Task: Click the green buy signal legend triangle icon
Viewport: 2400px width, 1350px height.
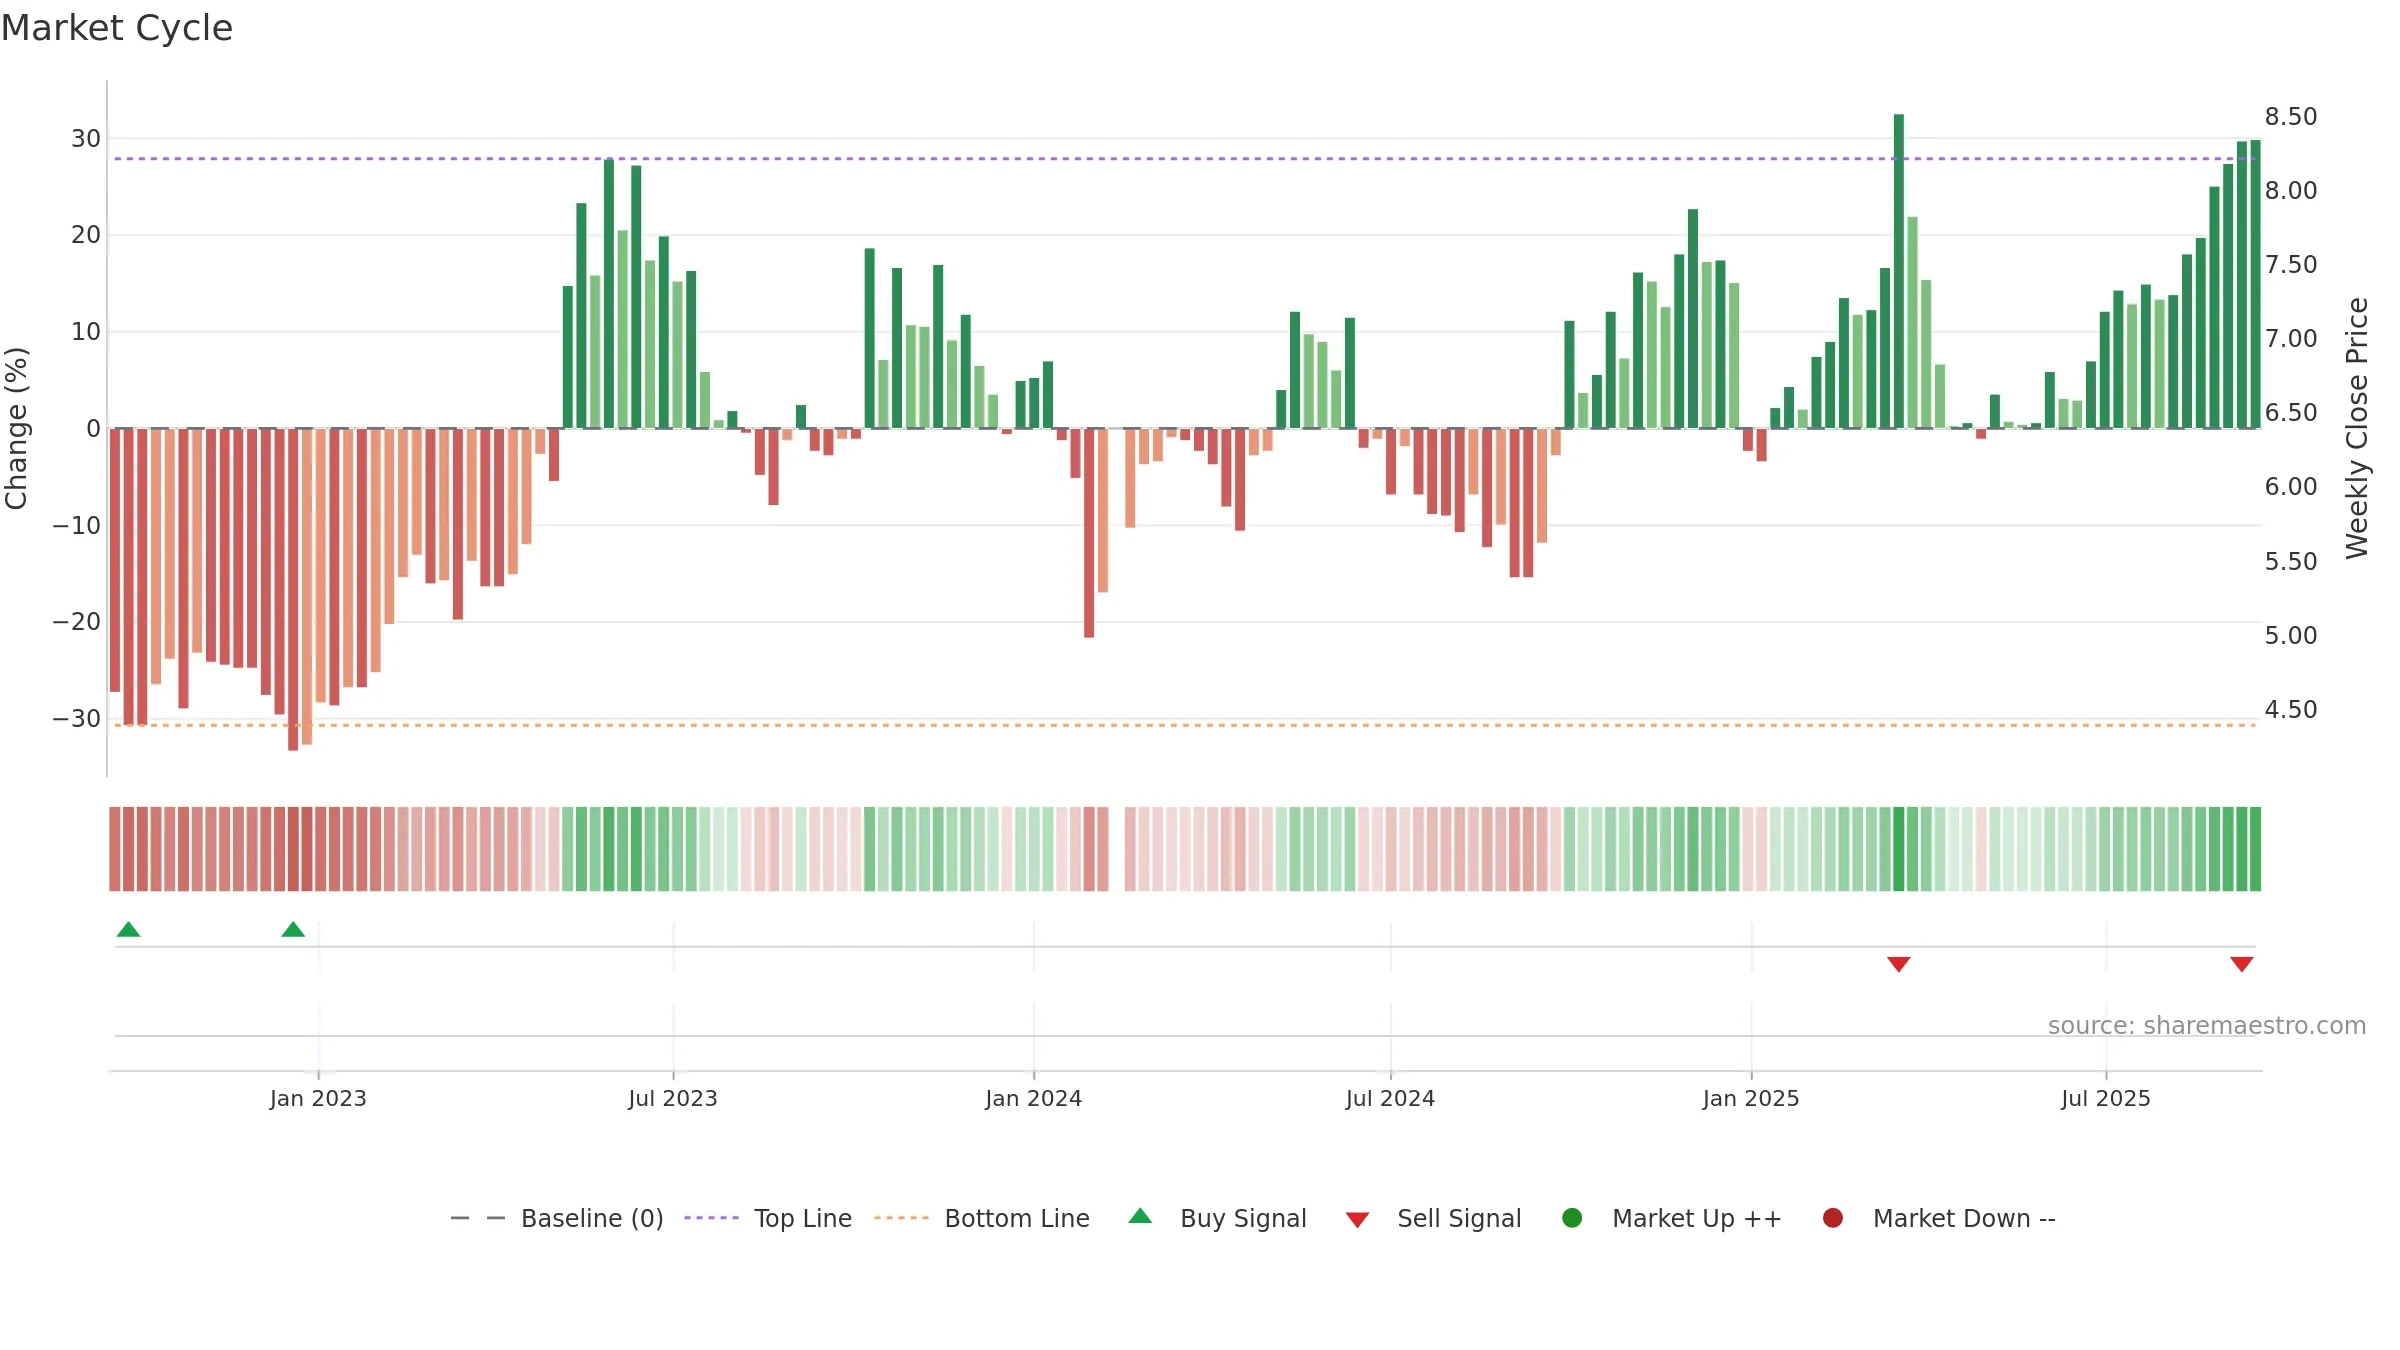Action: click(x=1140, y=1216)
